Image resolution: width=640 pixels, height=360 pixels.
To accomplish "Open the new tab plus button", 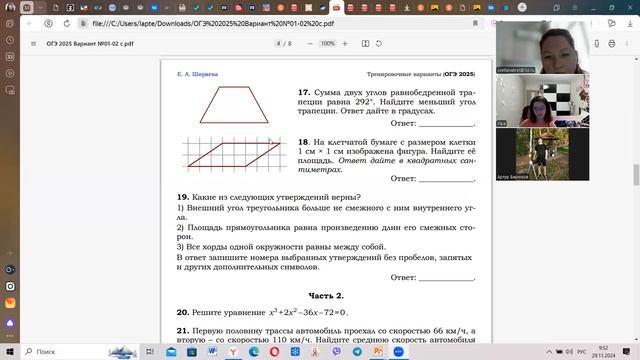I will coord(522,7).
